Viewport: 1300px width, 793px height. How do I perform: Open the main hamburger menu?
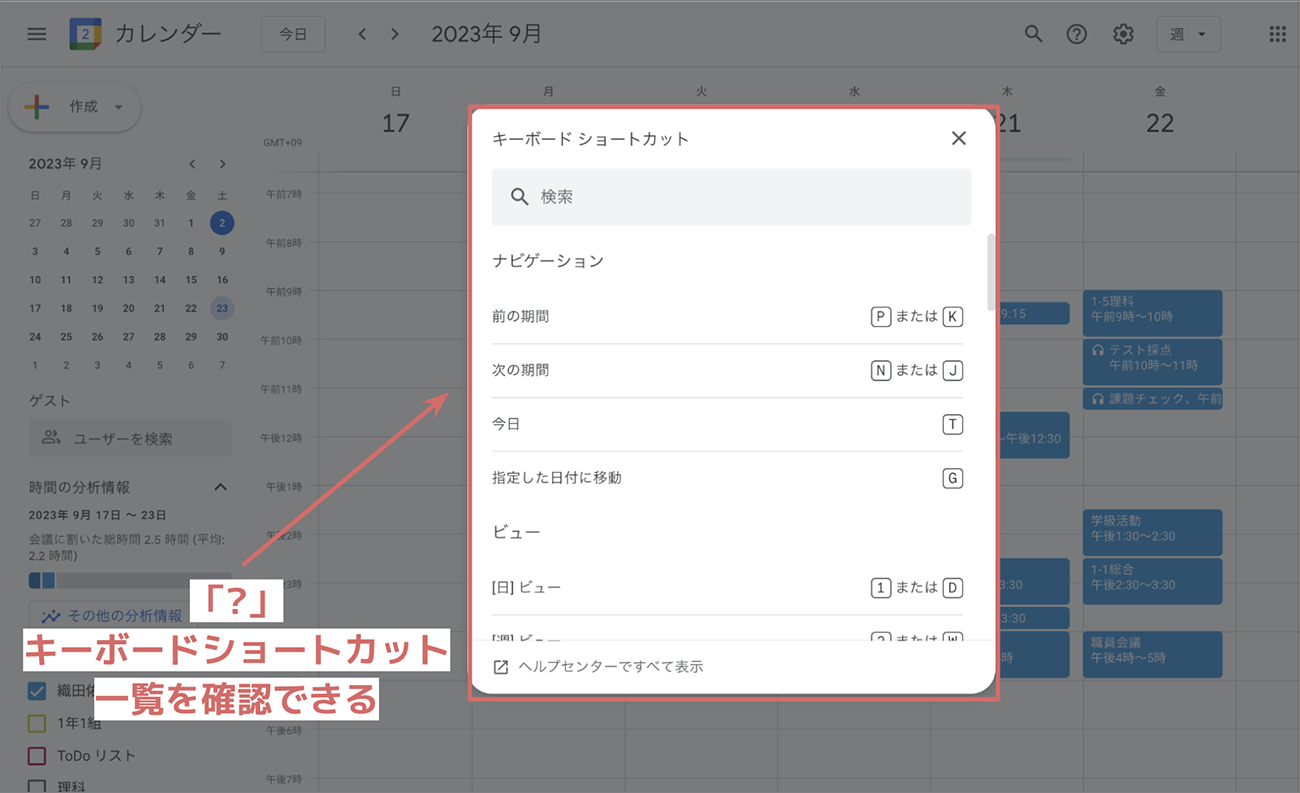coord(37,34)
